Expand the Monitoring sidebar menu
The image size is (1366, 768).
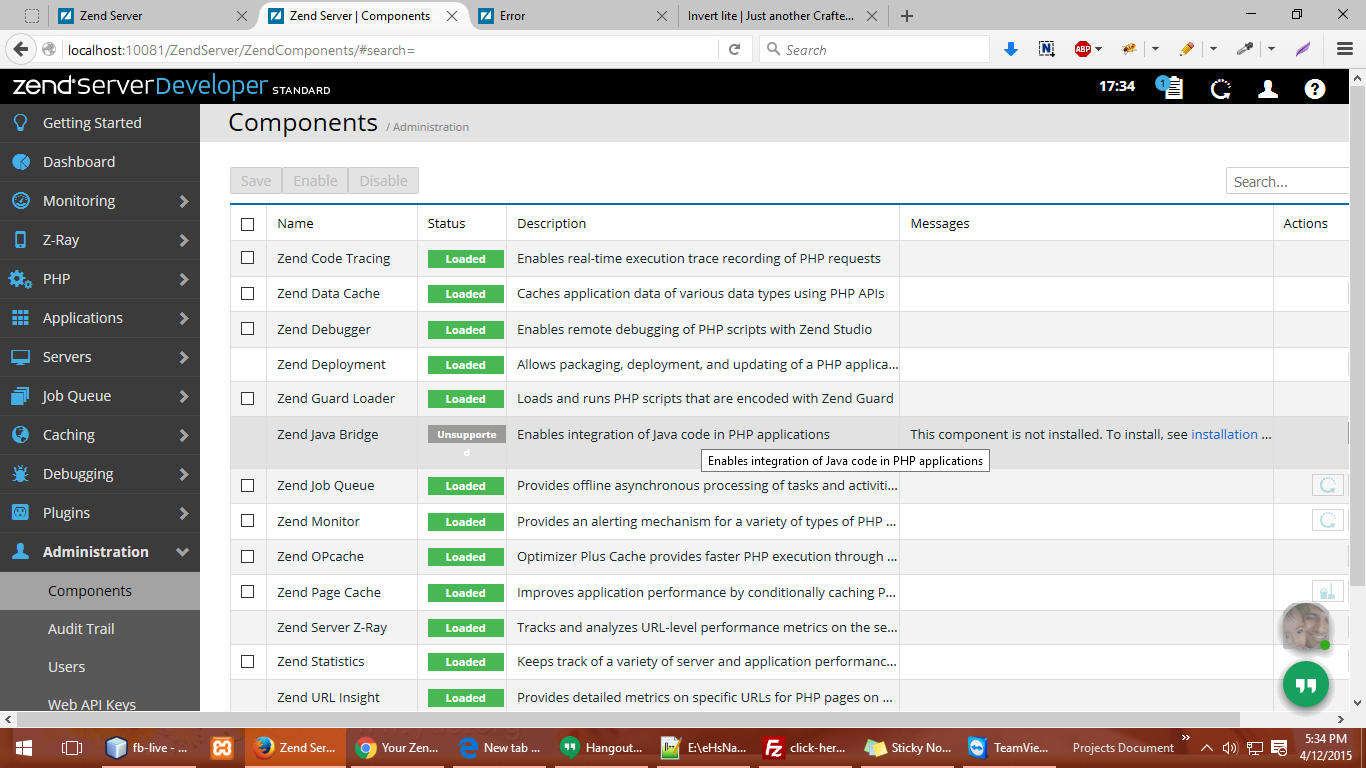click(x=100, y=201)
